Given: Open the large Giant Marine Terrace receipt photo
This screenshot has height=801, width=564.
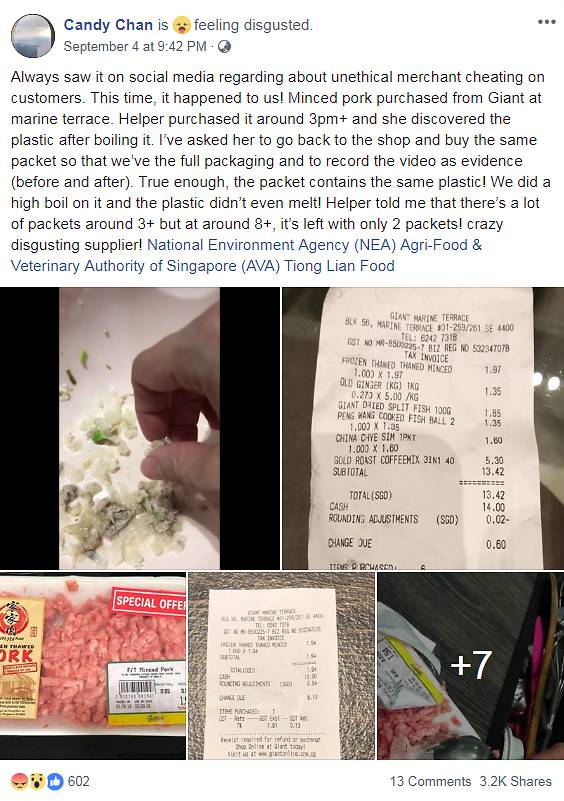Looking at the screenshot, I should 423,428.
